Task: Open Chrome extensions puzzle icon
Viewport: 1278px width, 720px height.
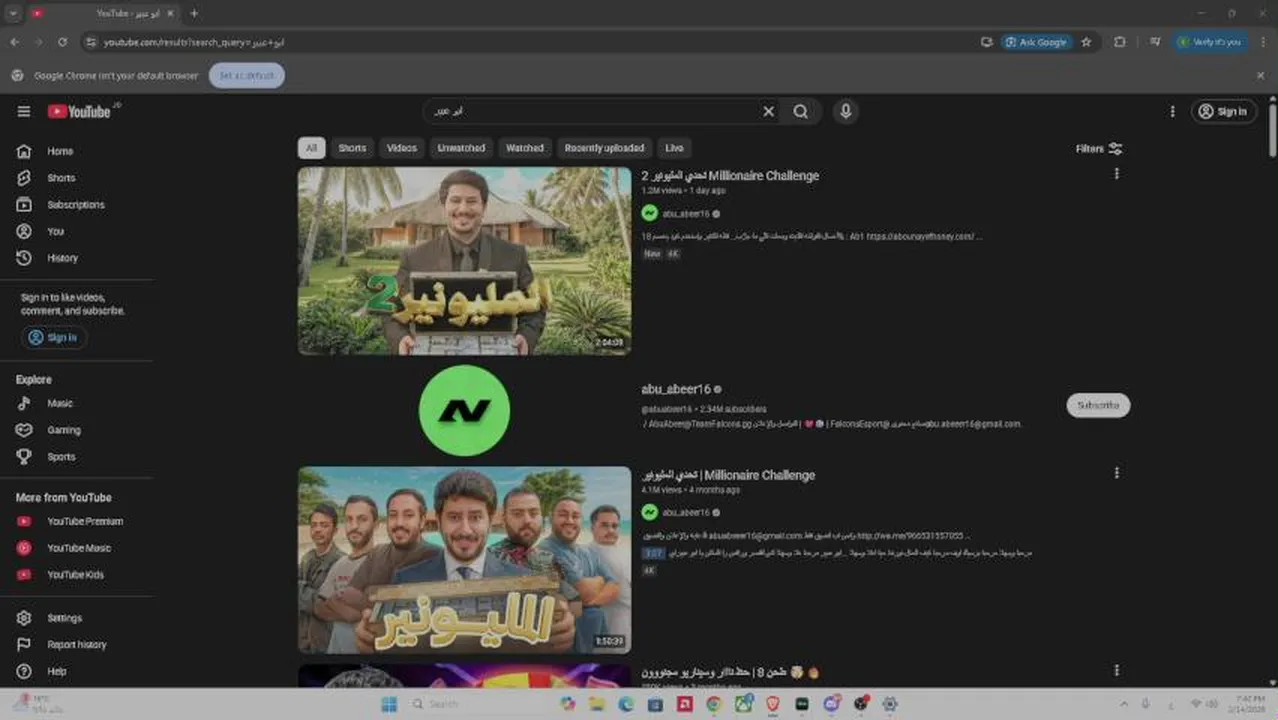Action: tap(1119, 42)
